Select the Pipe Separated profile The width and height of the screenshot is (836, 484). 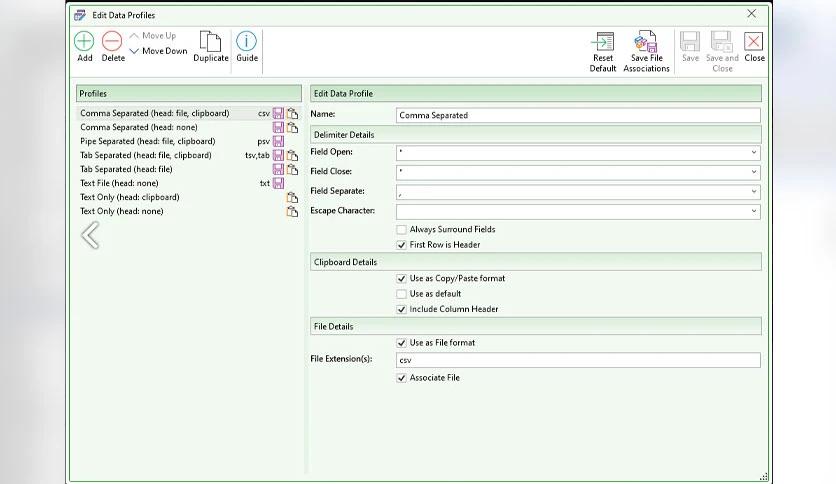(x=147, y=142)
